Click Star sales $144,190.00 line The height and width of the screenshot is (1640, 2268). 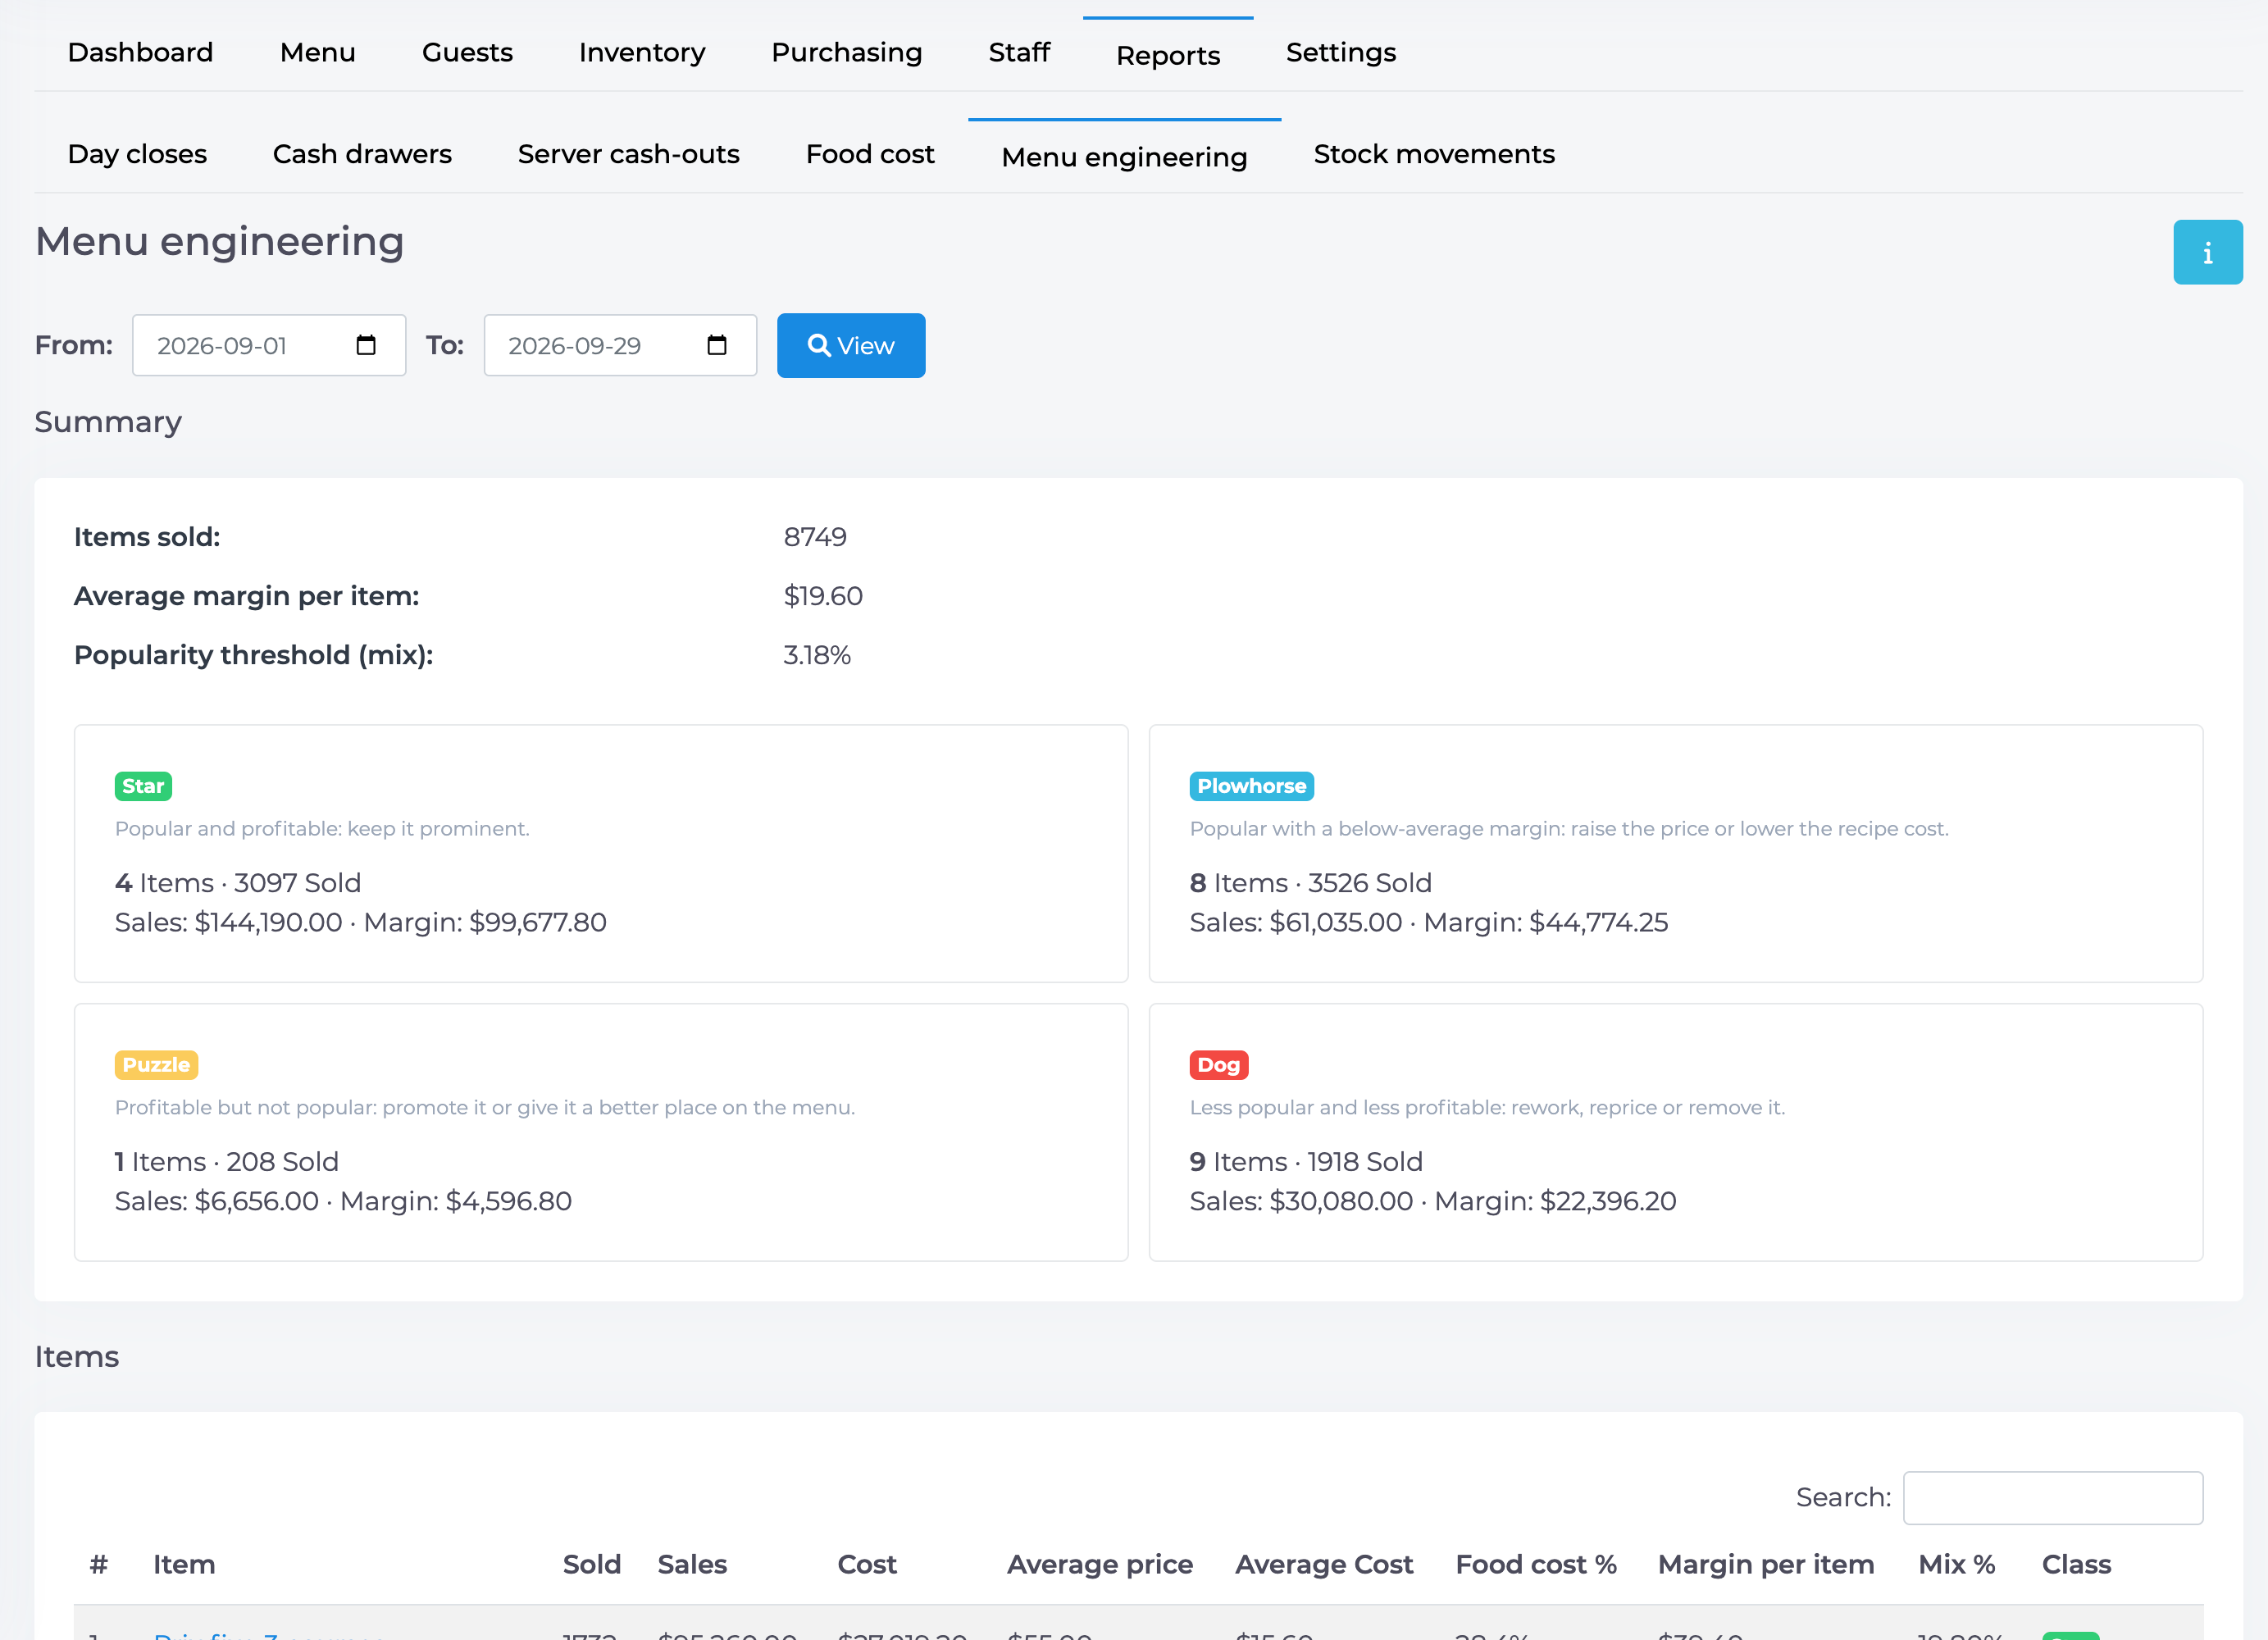click(361, 922)
